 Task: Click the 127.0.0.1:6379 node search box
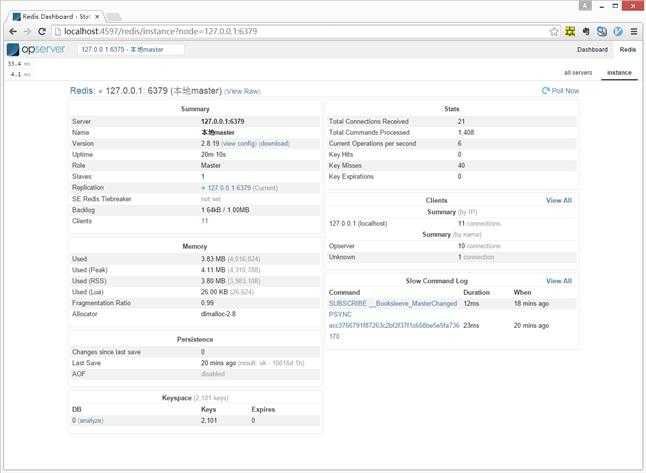[x=131, y=49]
